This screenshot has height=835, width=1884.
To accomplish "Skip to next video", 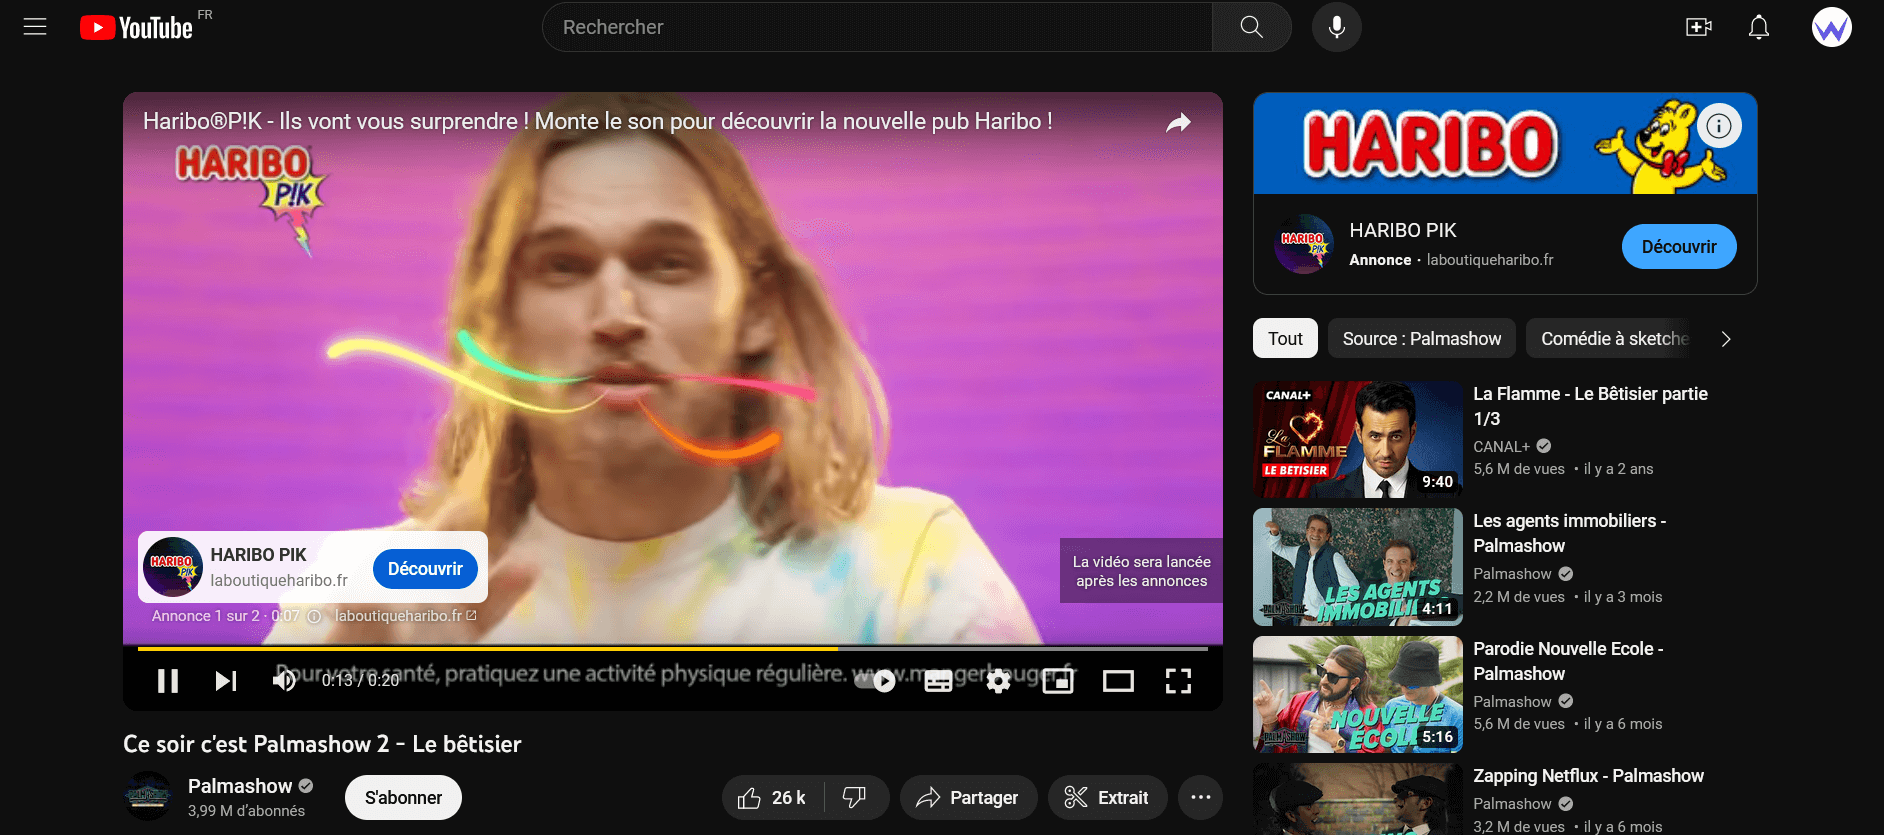I will pyautogui.click(x=226, y=681).
